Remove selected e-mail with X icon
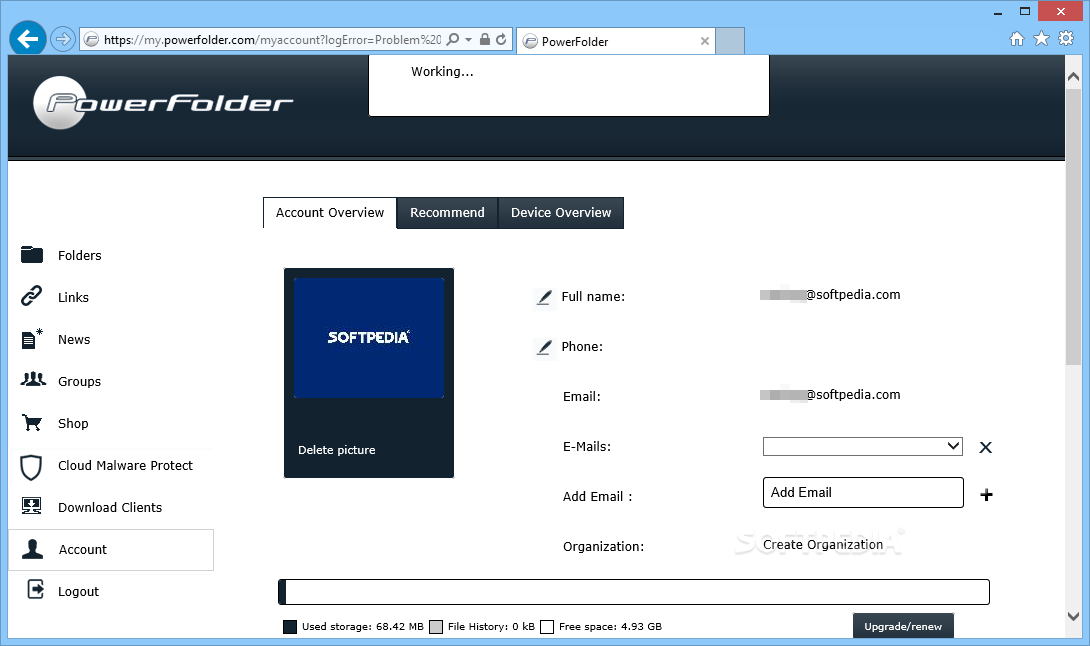This screenshot has width=1090, height=646. [985, 447]
